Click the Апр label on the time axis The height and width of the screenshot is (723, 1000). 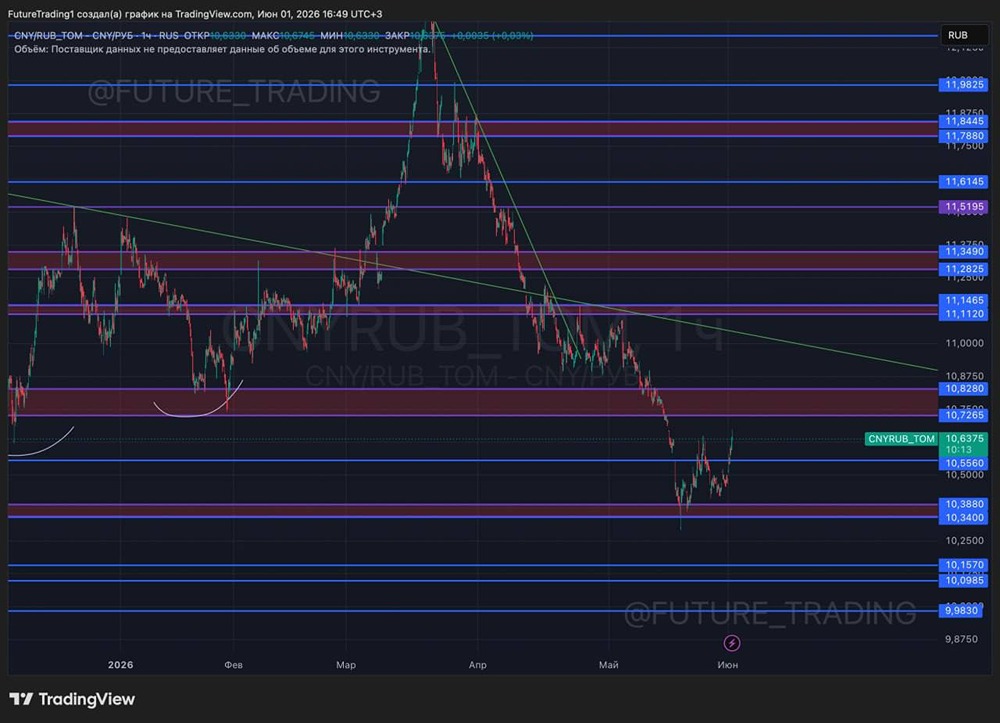[x=478, y=664]
